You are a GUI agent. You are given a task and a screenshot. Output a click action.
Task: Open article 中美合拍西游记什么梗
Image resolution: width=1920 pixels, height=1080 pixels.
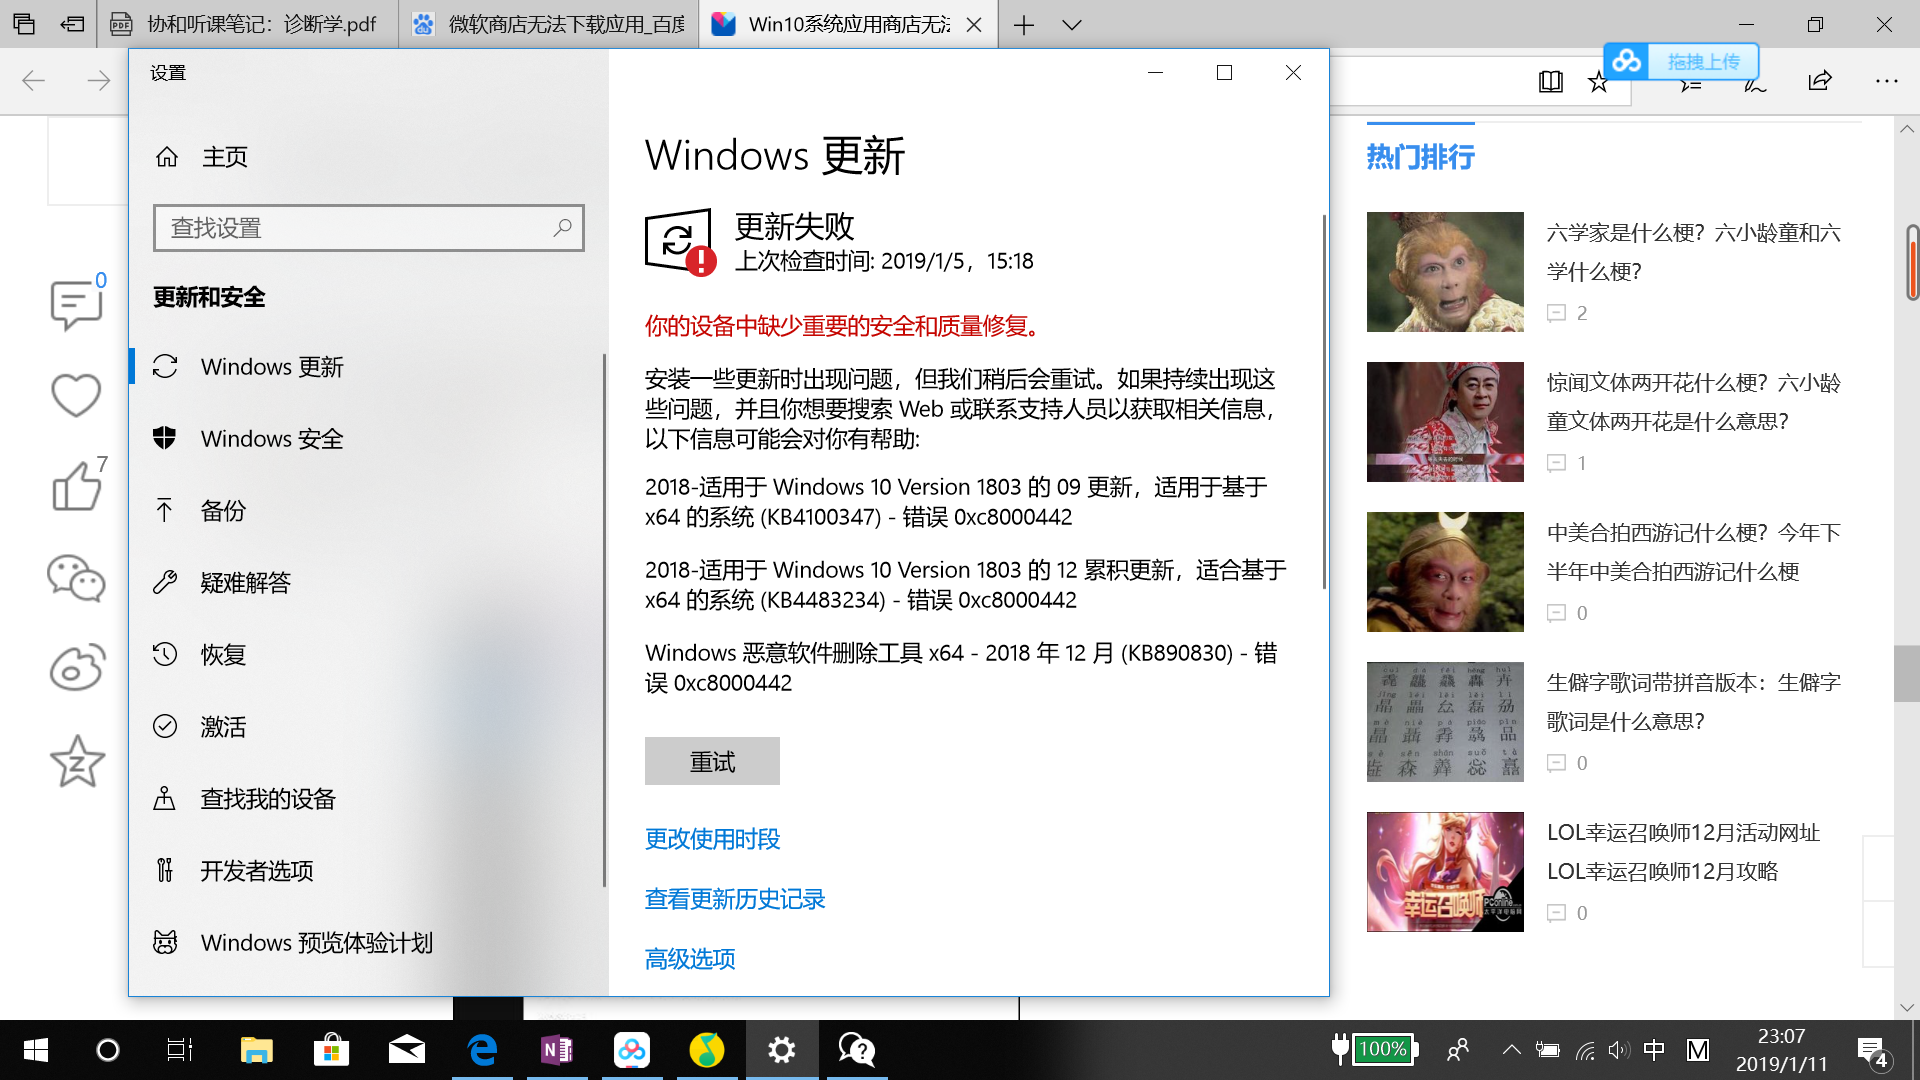[1693, 552]
